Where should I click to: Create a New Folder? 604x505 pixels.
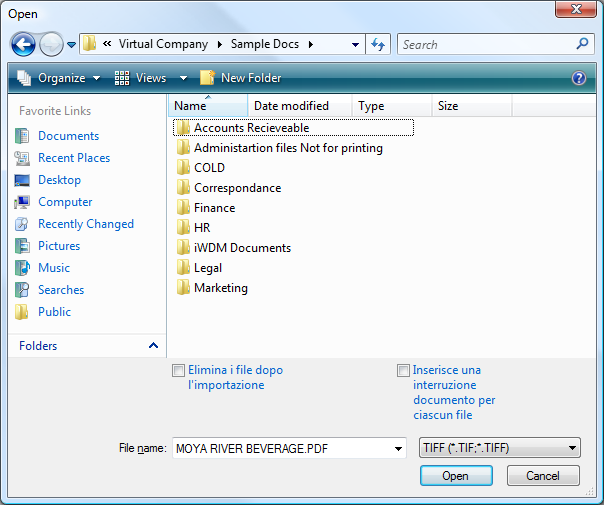click(241, 78)
